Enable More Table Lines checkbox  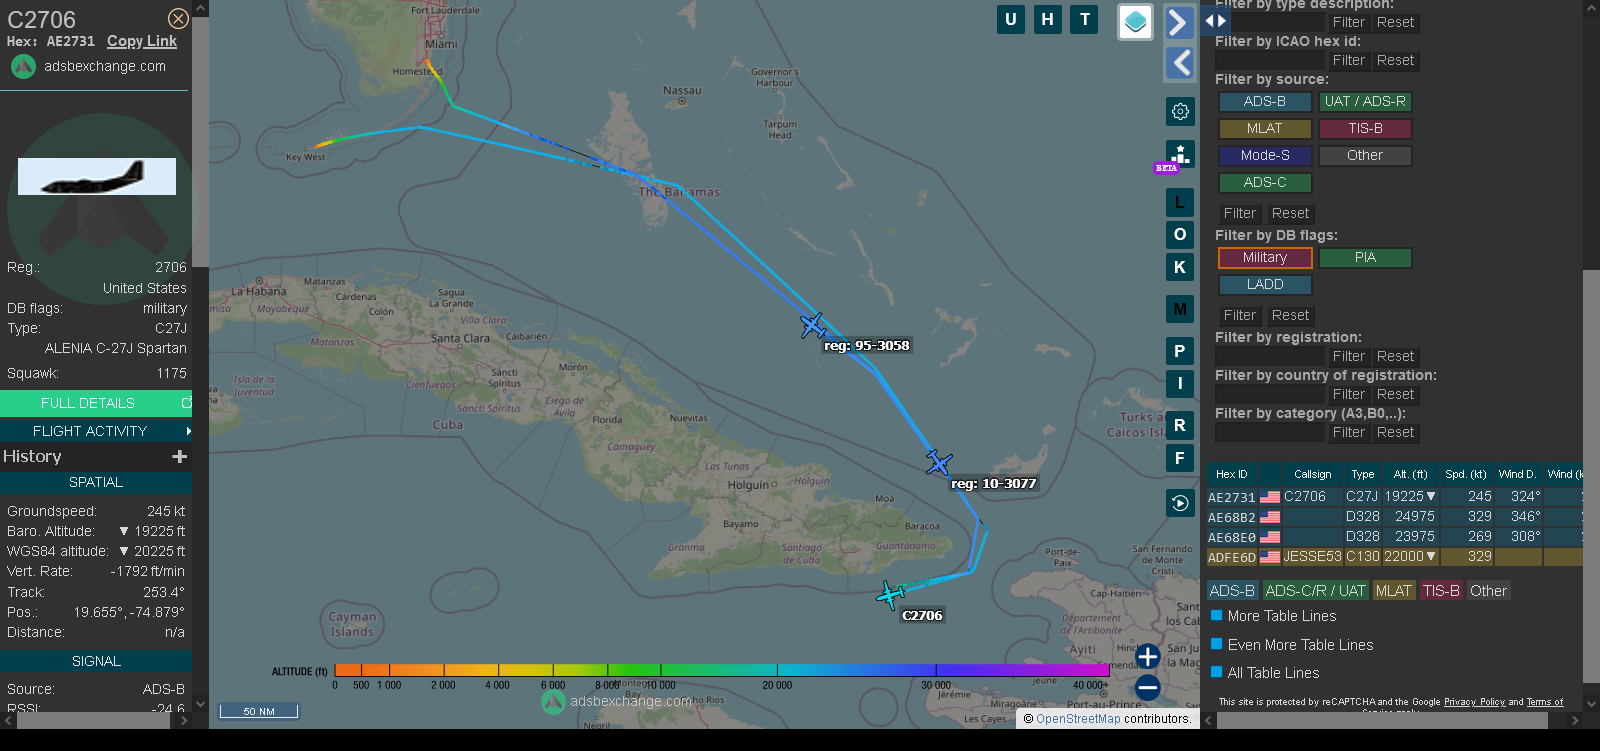click(1217, 615)
